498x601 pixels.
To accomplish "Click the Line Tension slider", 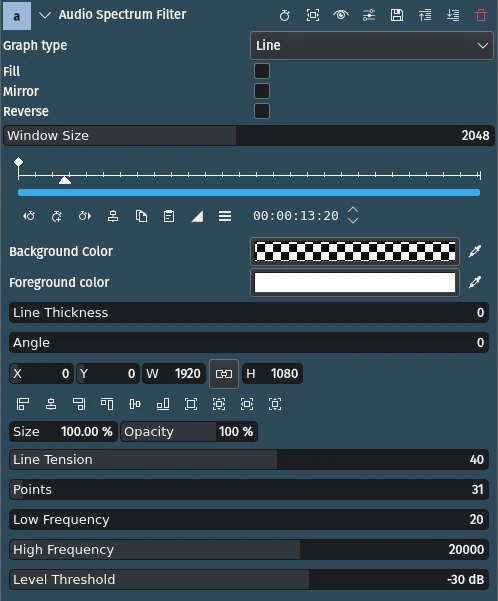I will pos(249,459).
